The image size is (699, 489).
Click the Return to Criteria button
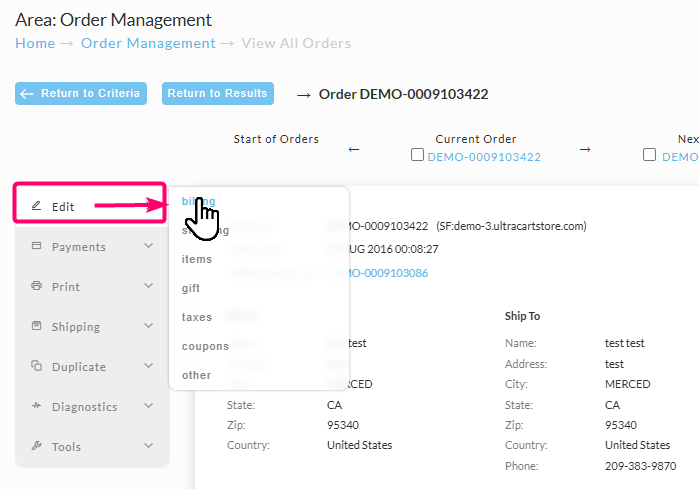[x=81, y=94]
